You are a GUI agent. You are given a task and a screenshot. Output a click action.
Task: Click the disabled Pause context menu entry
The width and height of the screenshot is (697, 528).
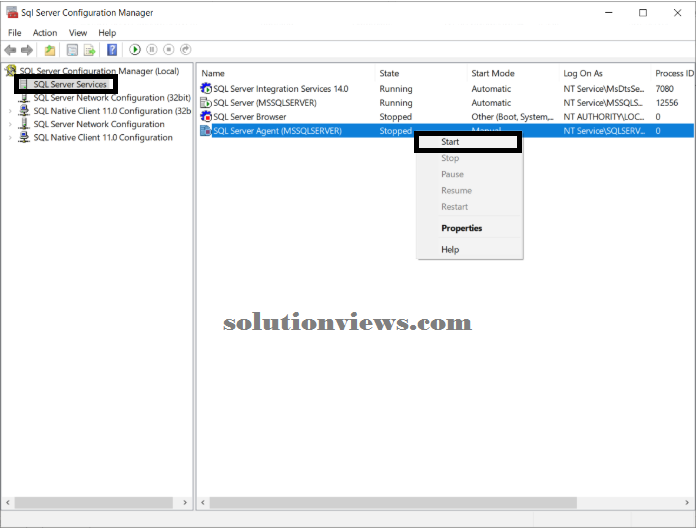pos(469,174)
